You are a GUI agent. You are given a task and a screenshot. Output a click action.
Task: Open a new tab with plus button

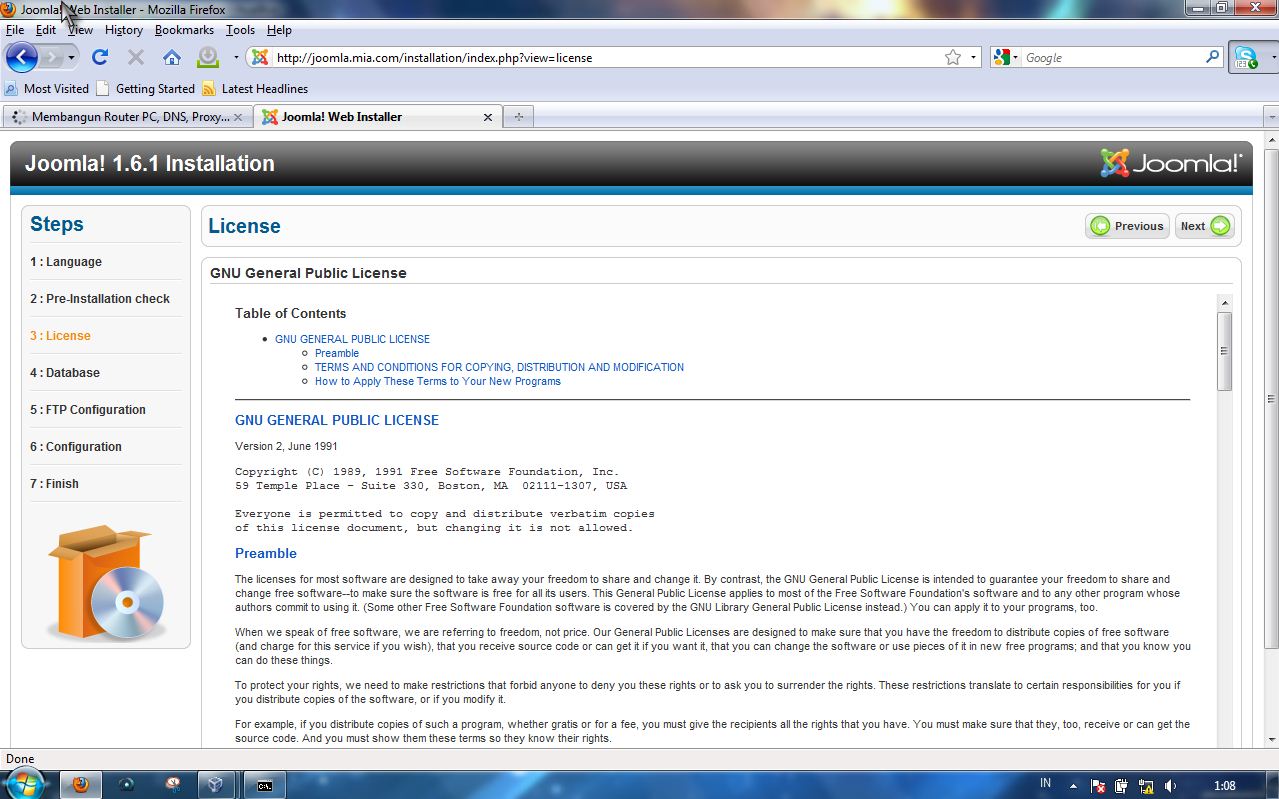click(518, 117)
